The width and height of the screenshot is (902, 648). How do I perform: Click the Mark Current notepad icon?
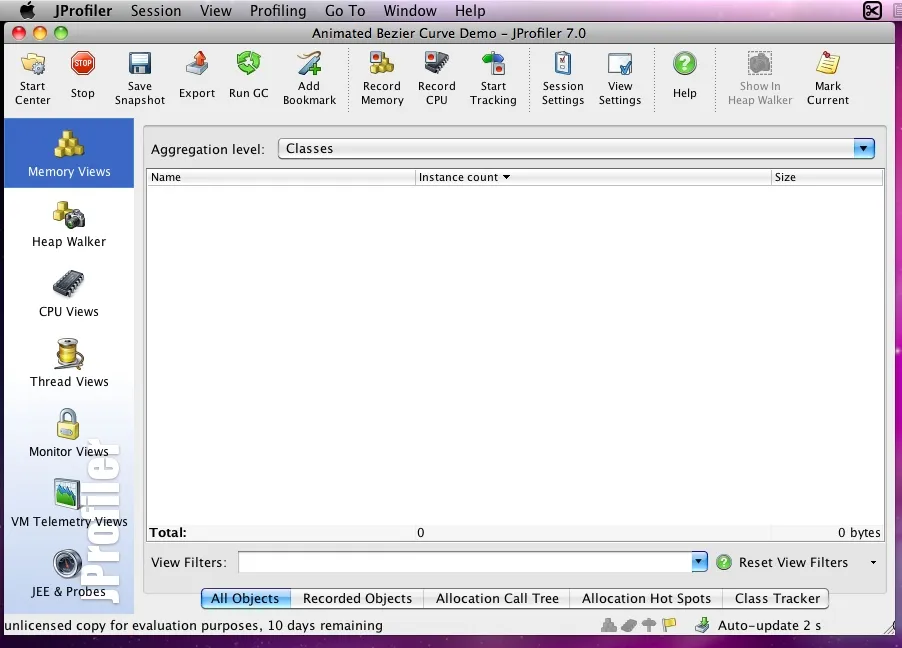(828, 63)
